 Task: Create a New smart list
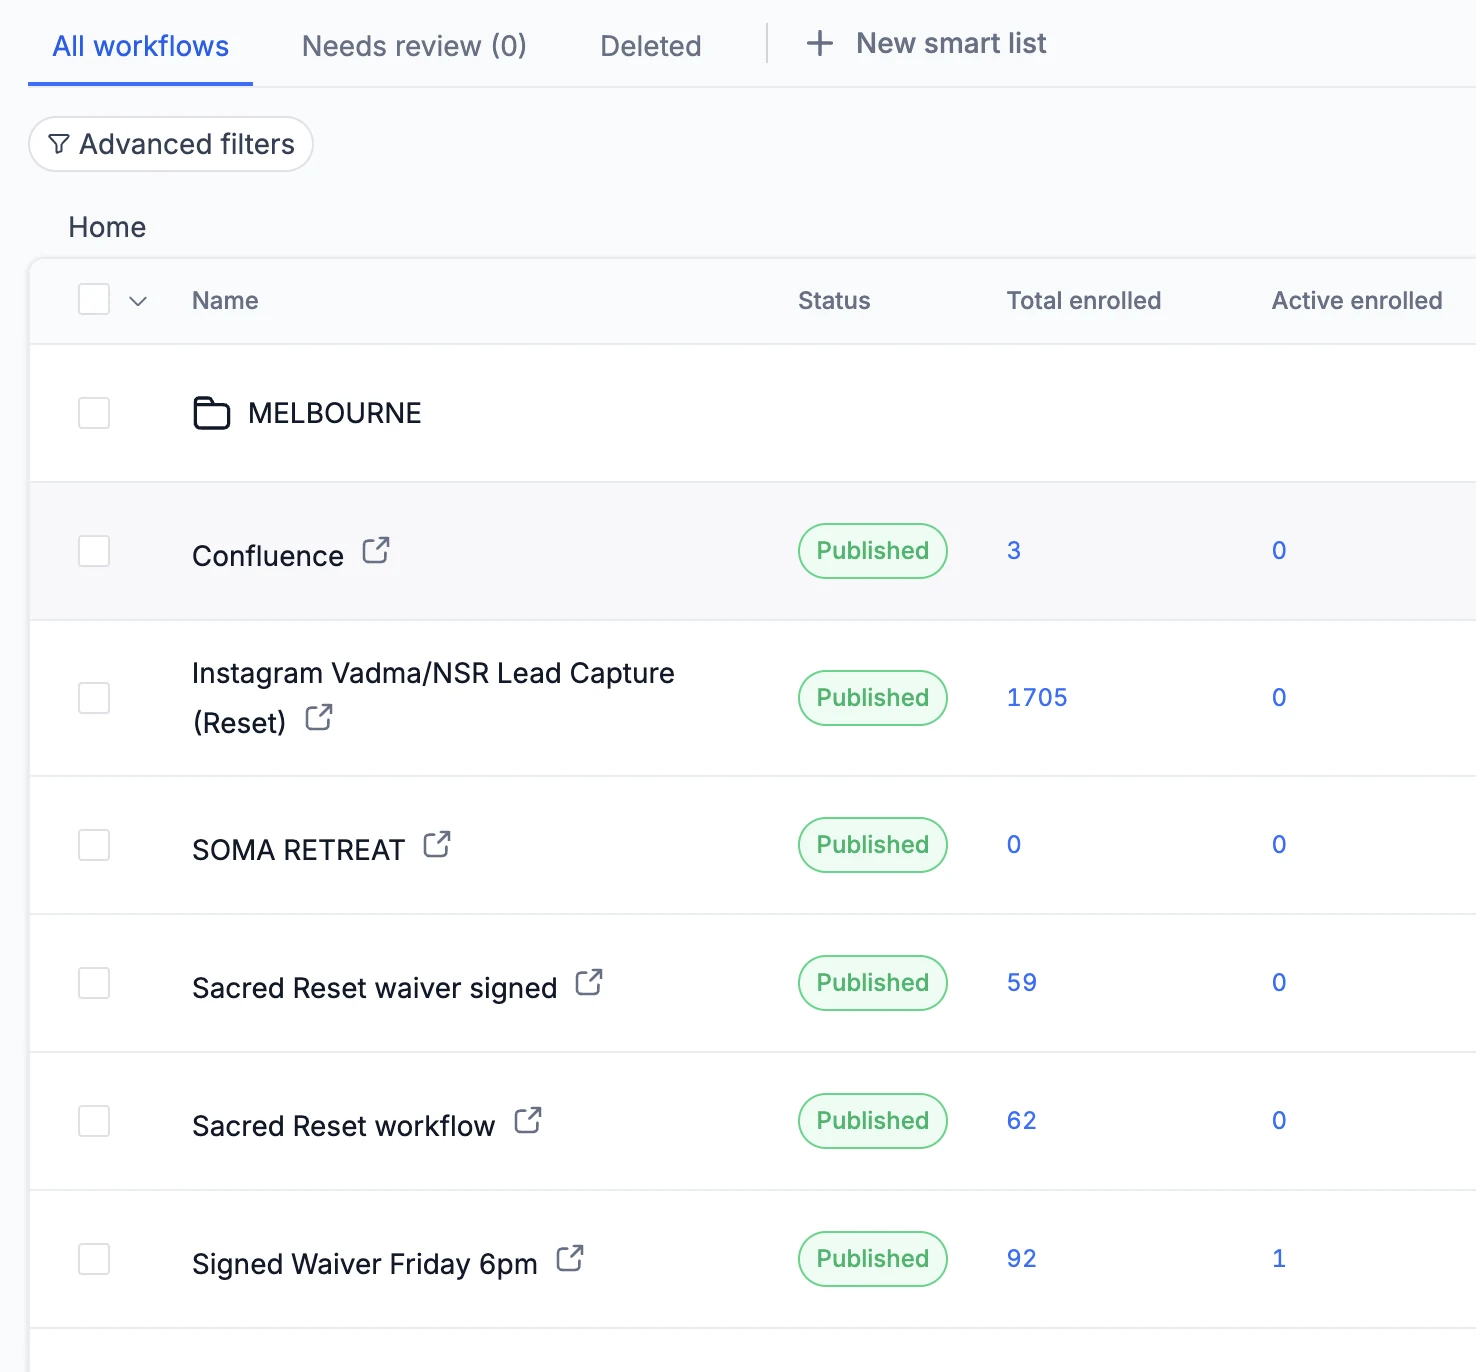pyautogui.click(x=926, y=43)
